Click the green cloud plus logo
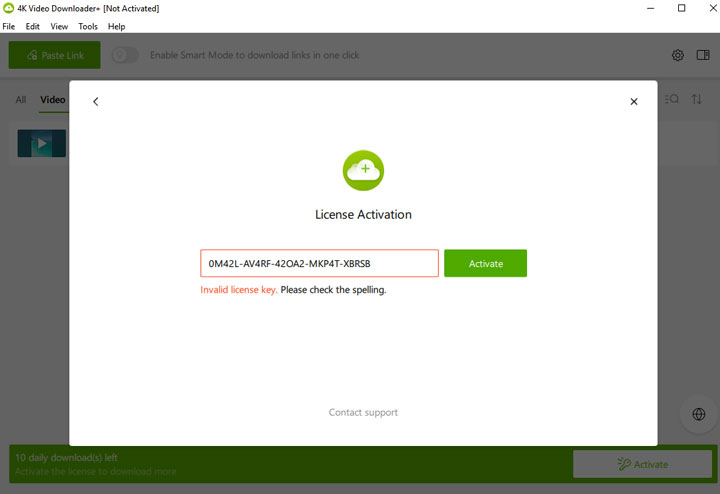Screen dimensions: 720x494 (363, 170)
